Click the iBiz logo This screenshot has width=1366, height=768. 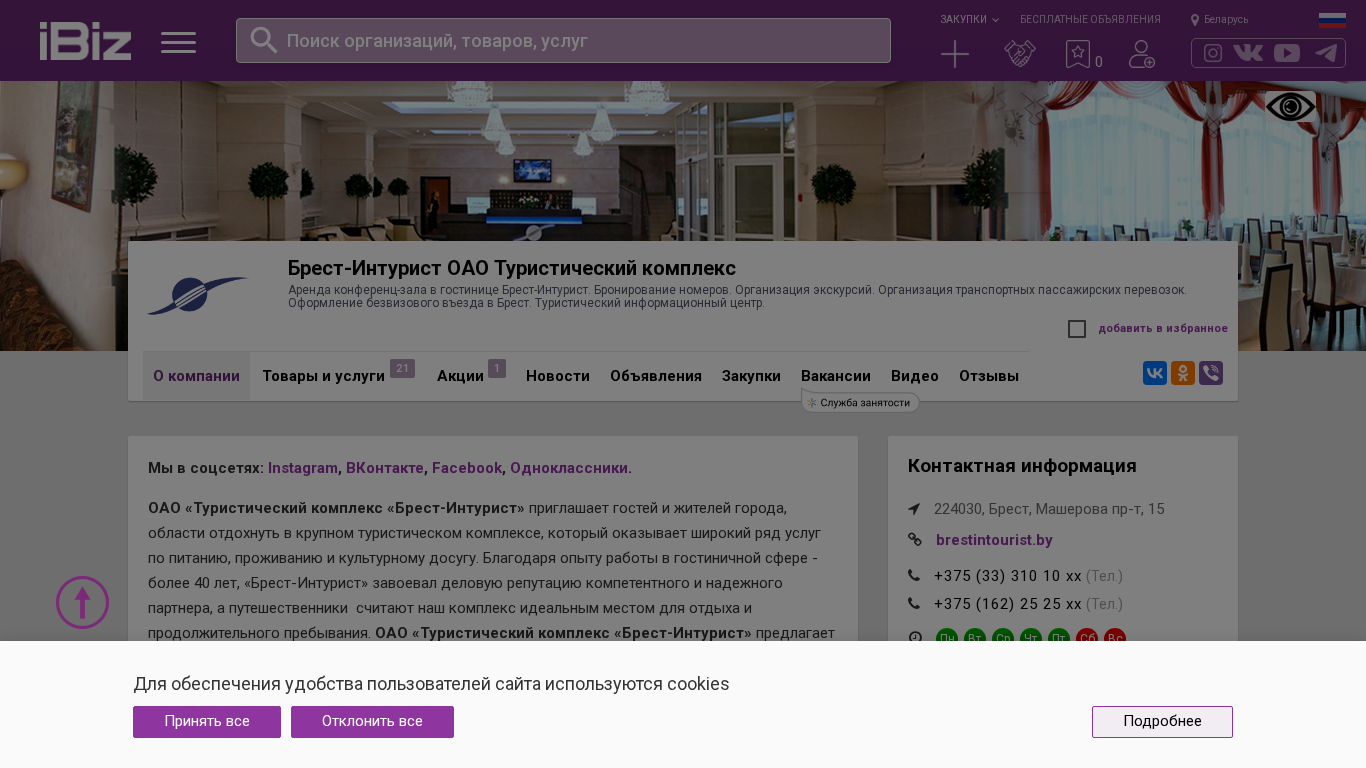(x=85, y=41)
